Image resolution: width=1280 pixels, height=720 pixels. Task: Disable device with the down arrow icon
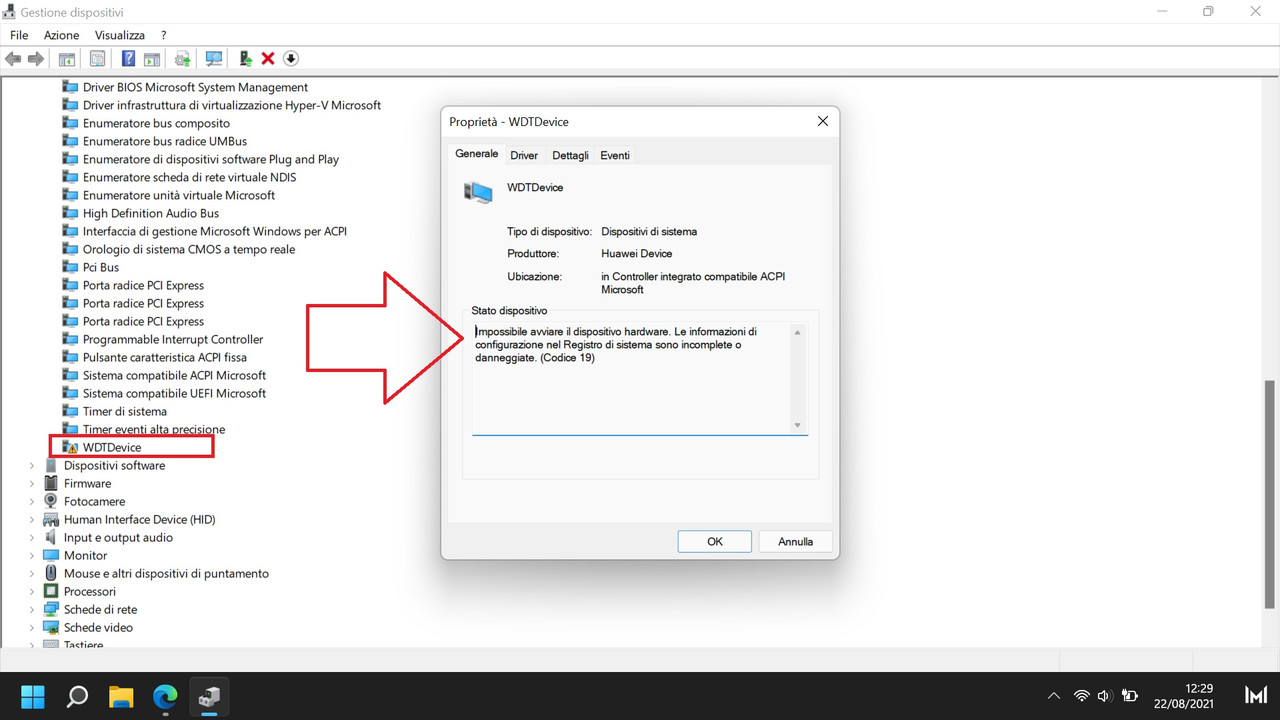tap(291, 59)
